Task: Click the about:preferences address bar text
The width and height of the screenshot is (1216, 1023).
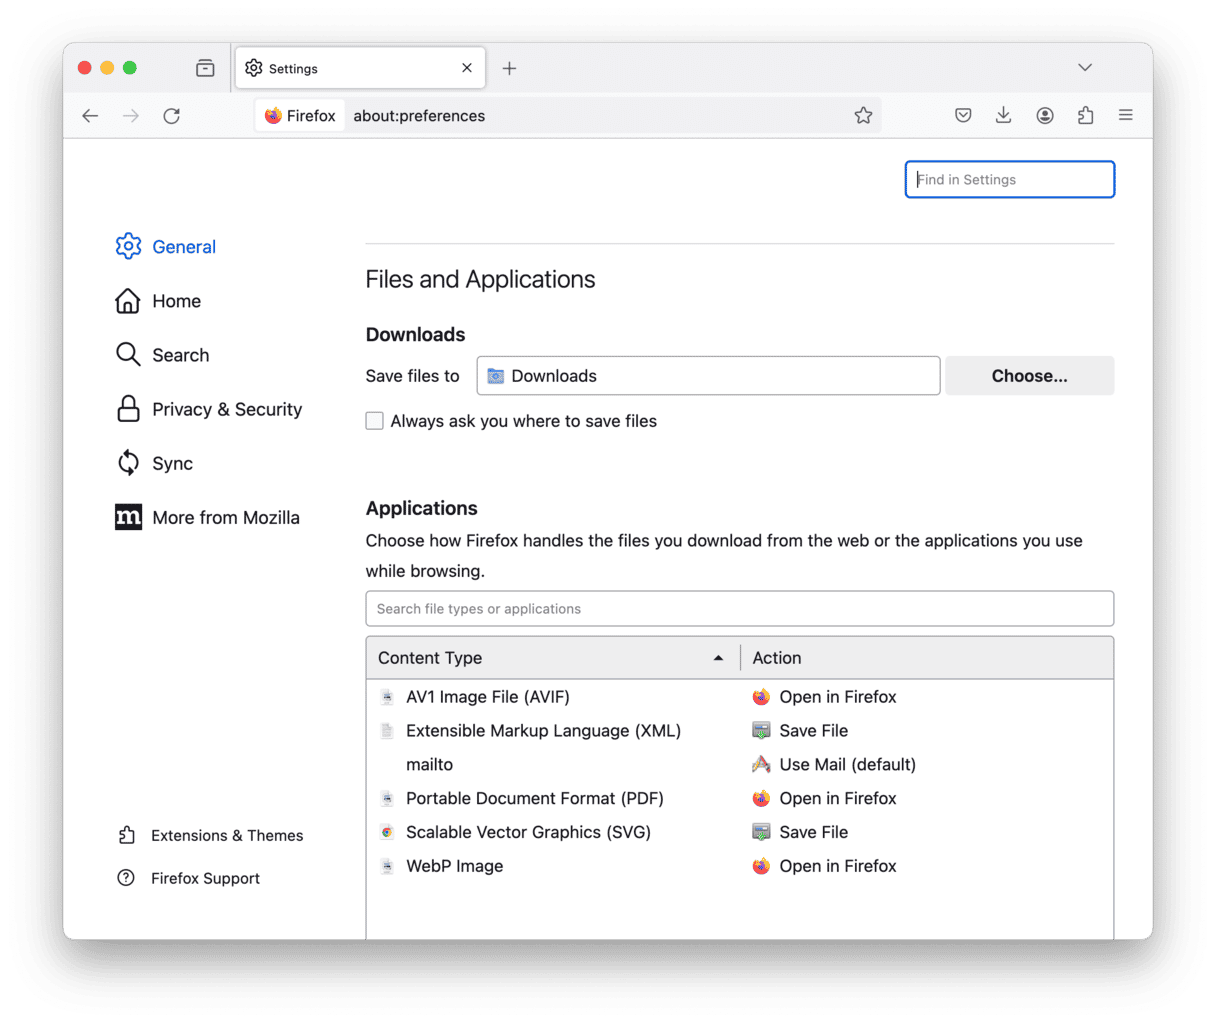Action: click(419, 116)
